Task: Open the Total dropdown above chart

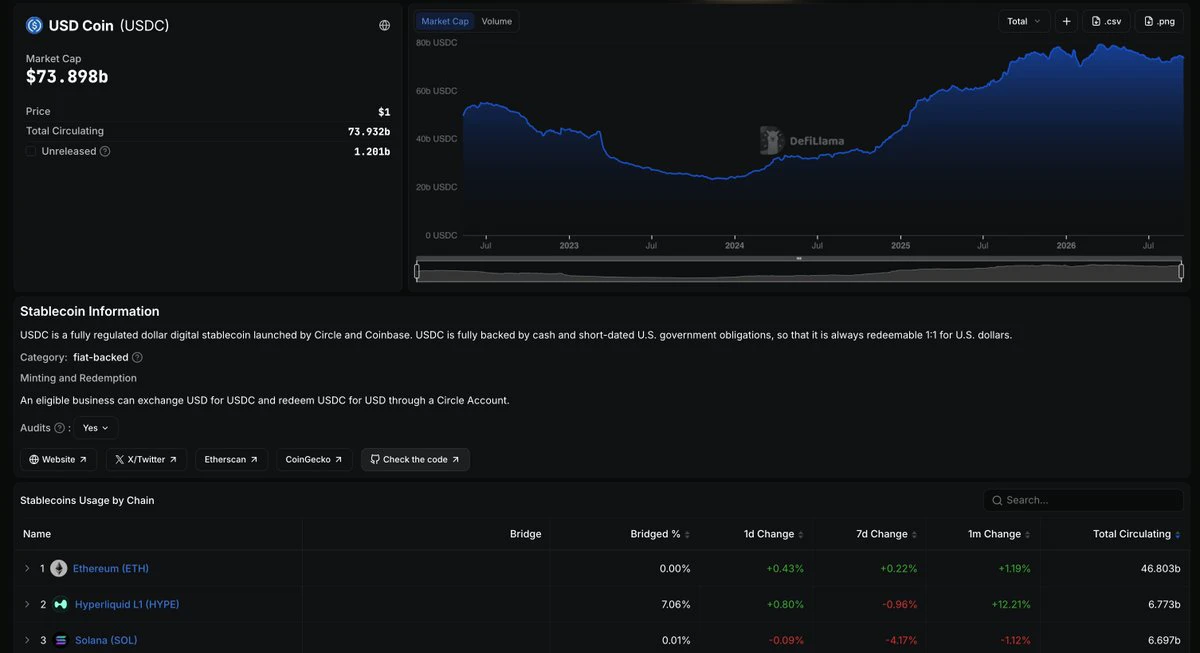Action: click(1024, 21)
